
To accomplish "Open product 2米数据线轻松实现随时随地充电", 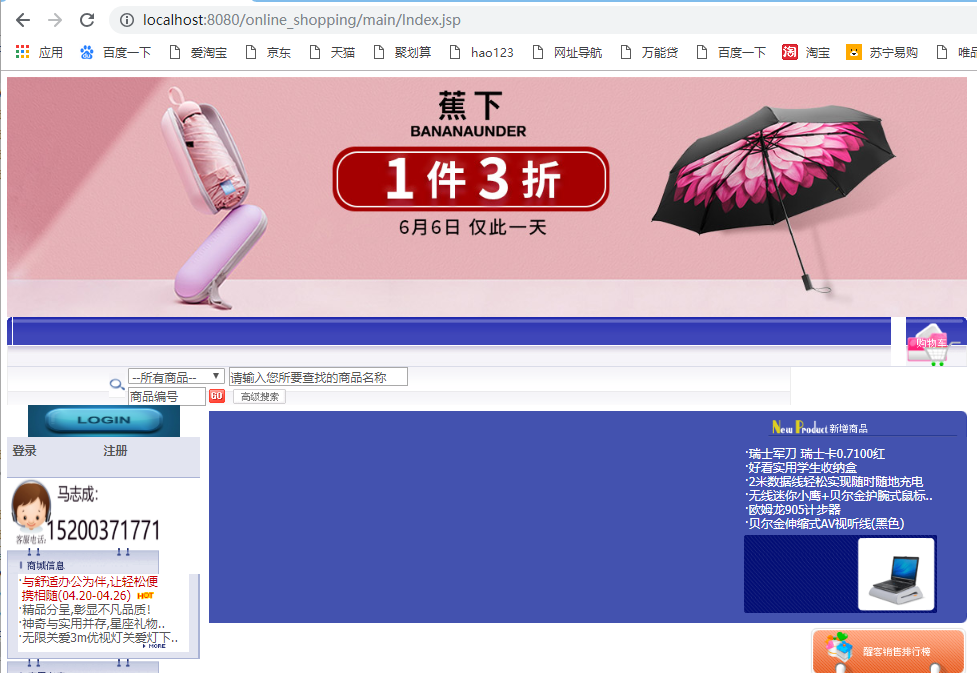I will point(835,482).
